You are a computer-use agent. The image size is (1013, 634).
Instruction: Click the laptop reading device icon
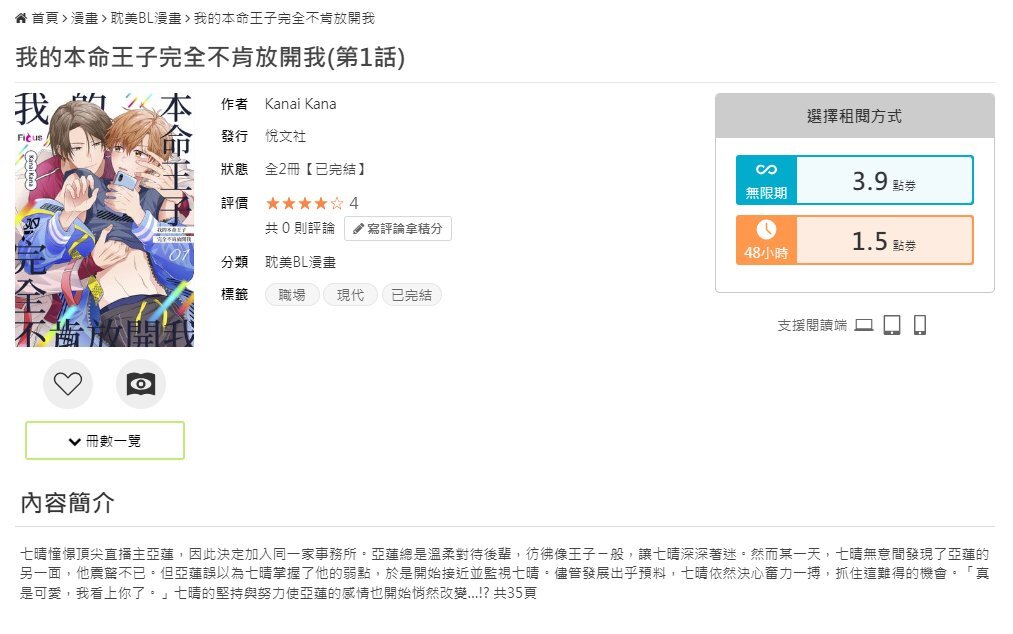[x=864, y=325]
